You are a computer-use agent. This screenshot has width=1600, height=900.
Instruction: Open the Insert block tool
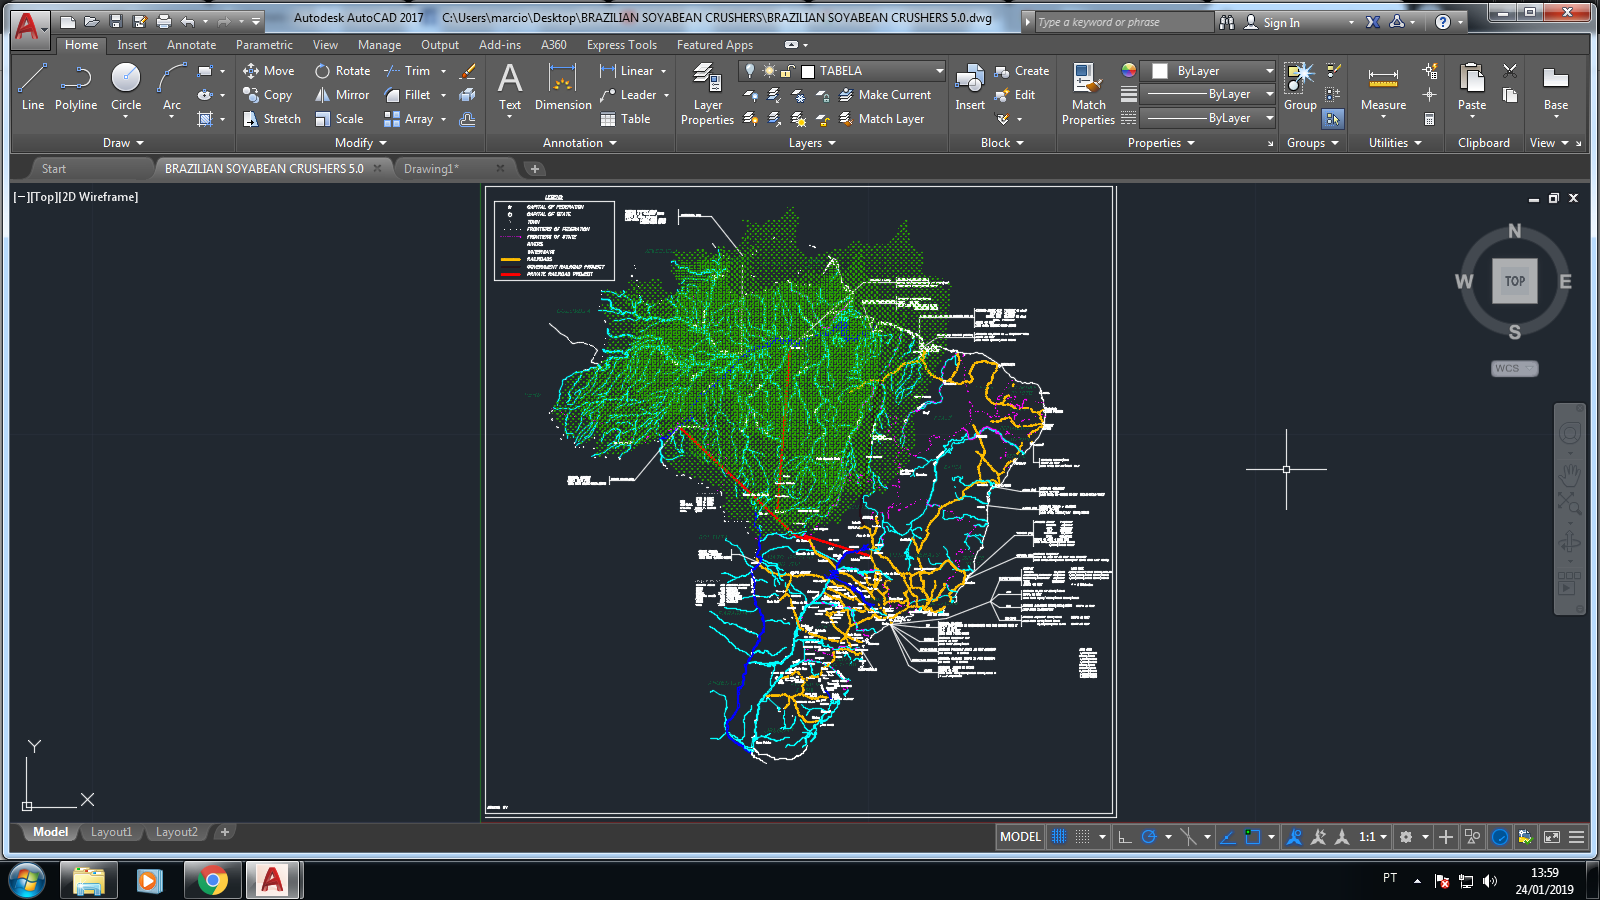pyautogui.click(x=969, y=88)
